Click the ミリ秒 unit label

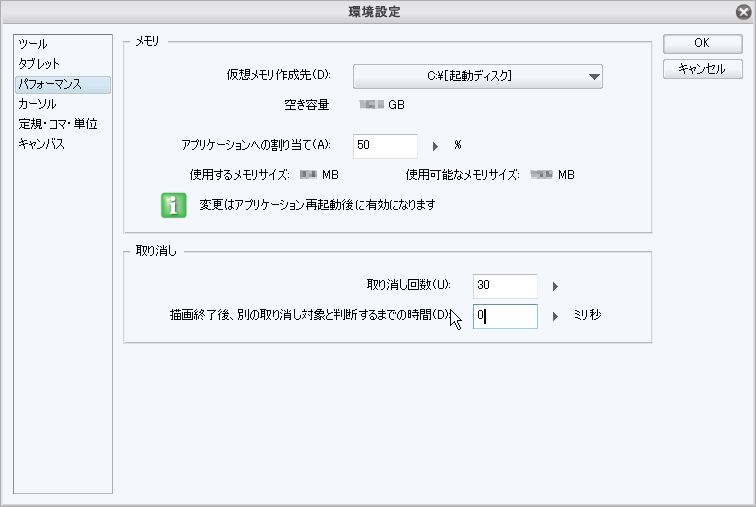[587, 315]
